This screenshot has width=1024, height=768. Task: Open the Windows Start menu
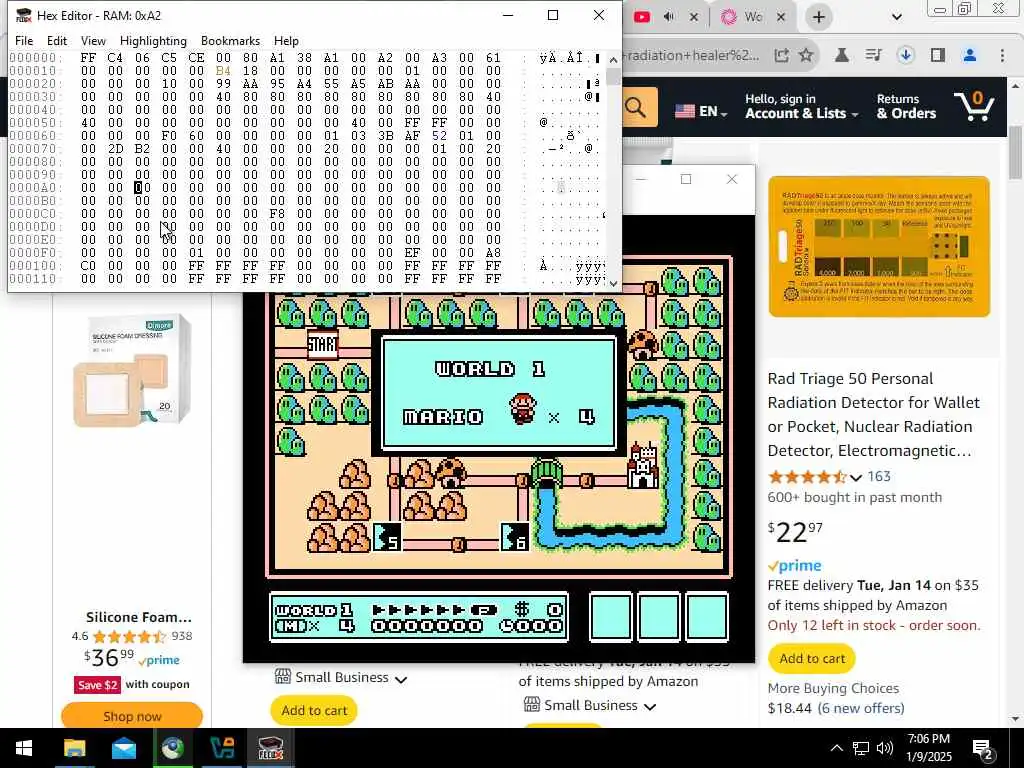click(x=24, y=748)
